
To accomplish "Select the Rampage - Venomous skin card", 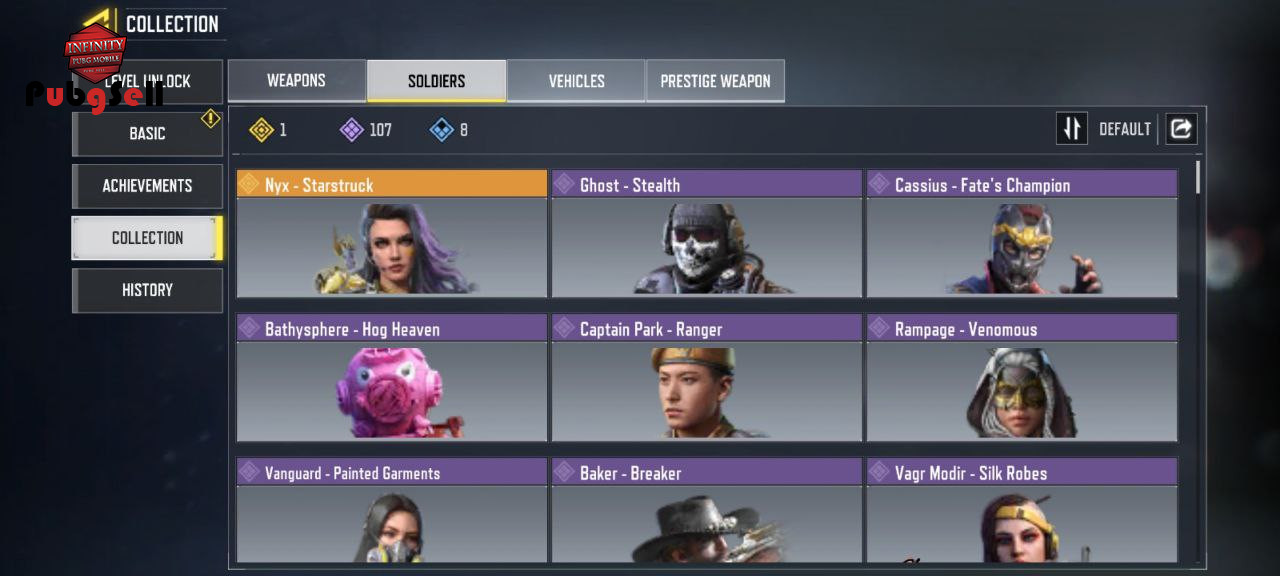I will (1022, 378).
